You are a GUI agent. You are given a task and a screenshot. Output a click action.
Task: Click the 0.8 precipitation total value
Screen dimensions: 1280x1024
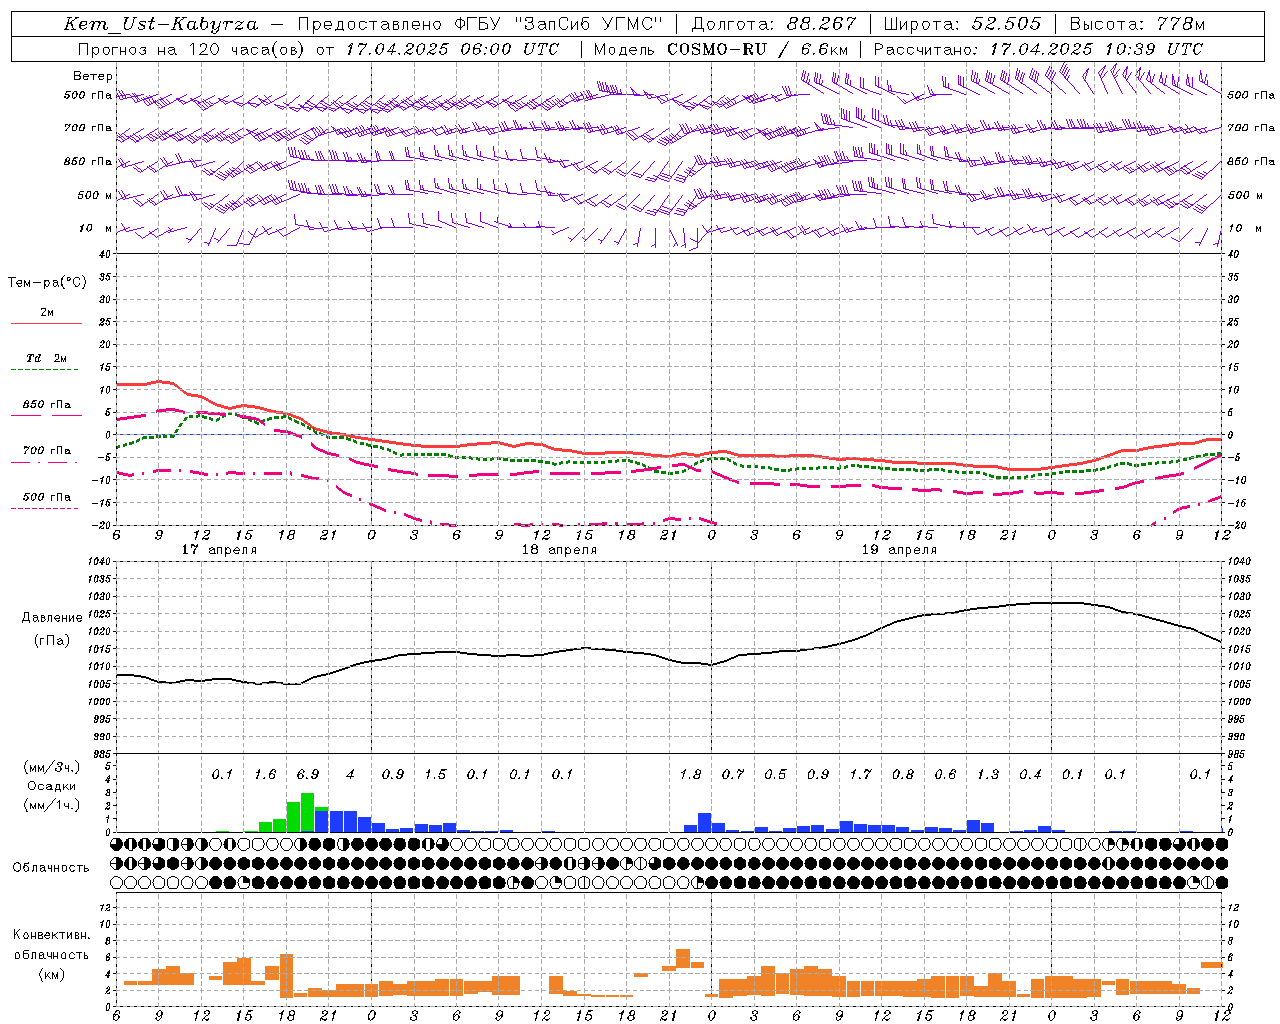pyautogui.click(x=903, y=774)
